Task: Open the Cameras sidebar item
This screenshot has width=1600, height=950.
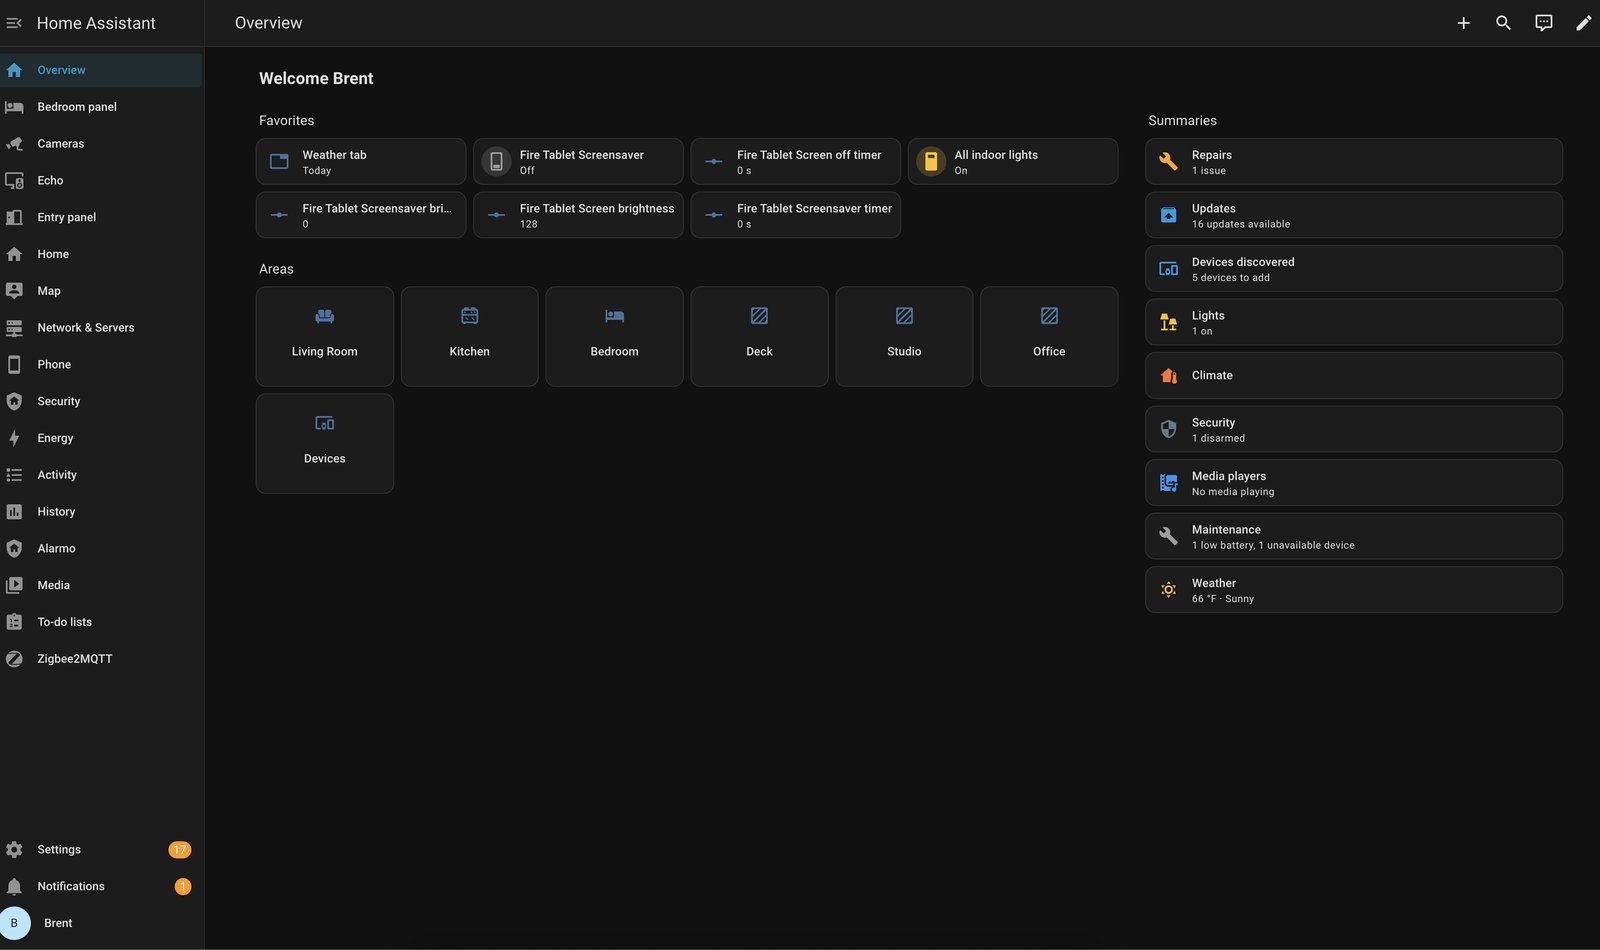Action: pos(101,144)
